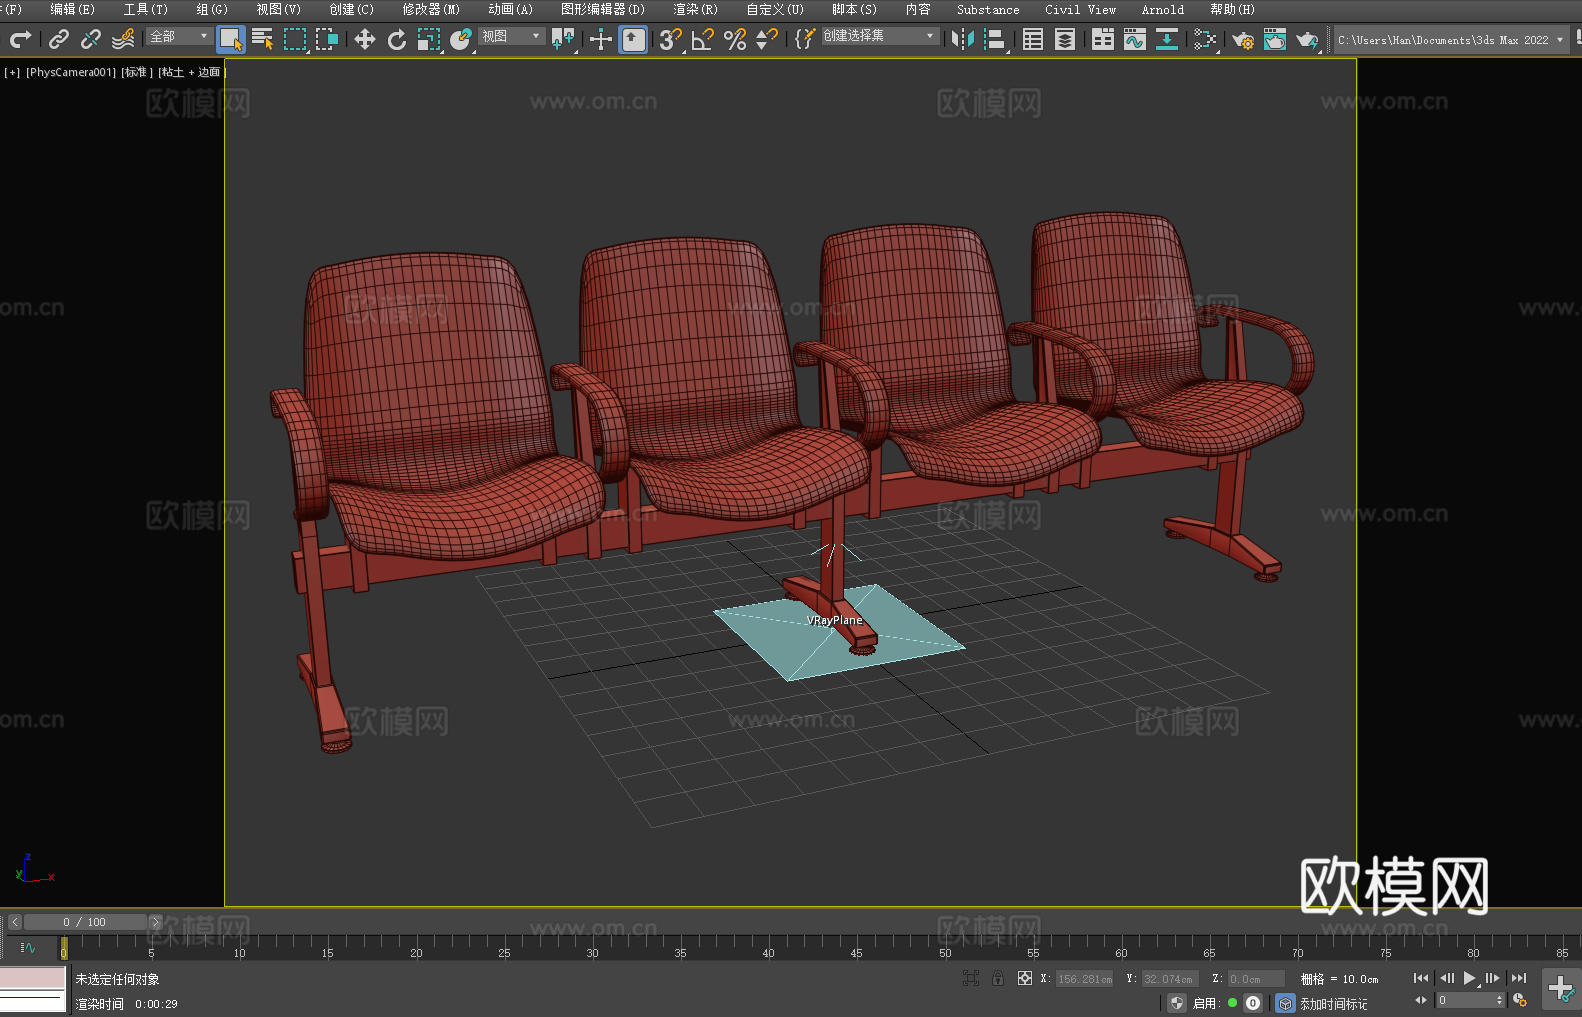Click the Use Pivot Point Center icon
The image size is (1582, 1017).
pos(563,39)
